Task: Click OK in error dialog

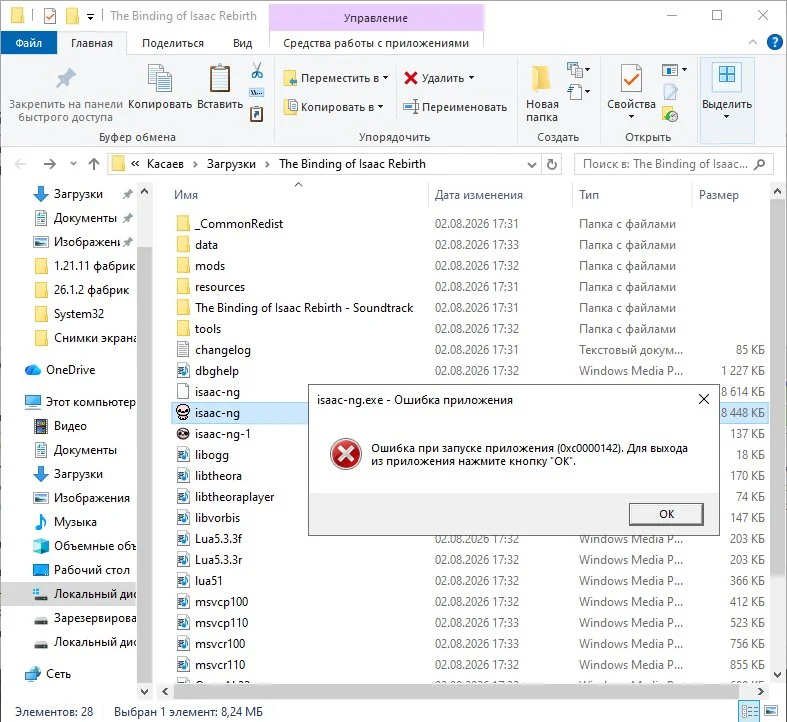Action: [666, 514]
